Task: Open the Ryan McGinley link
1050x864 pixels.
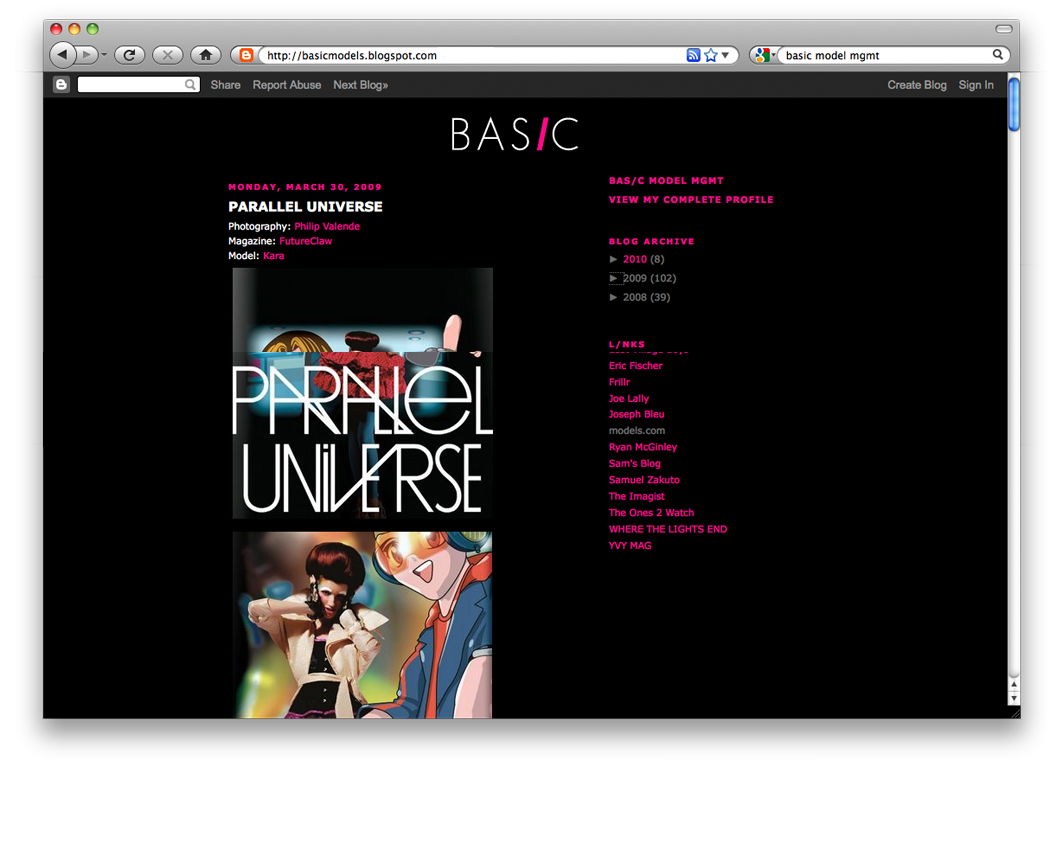Action: pyautogui.click(x=643, y=447)
